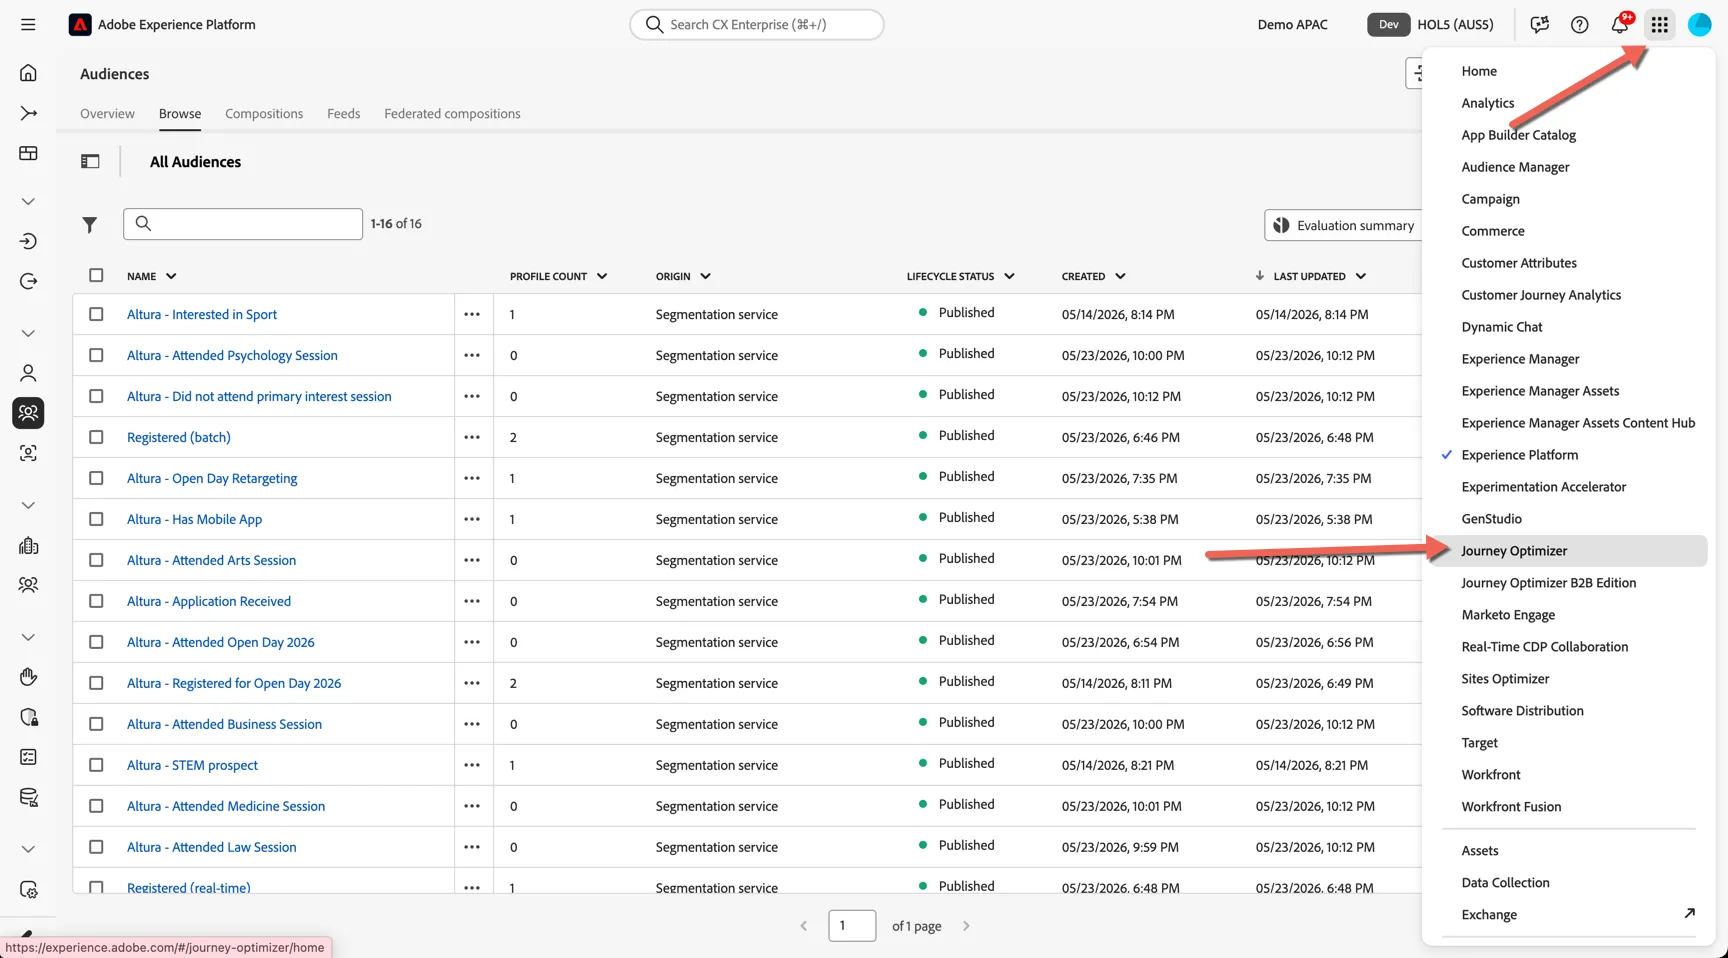Viewport: 1728px width, 958px height.
Task: Click the filter funnel icon
Action: pos(90,225)
